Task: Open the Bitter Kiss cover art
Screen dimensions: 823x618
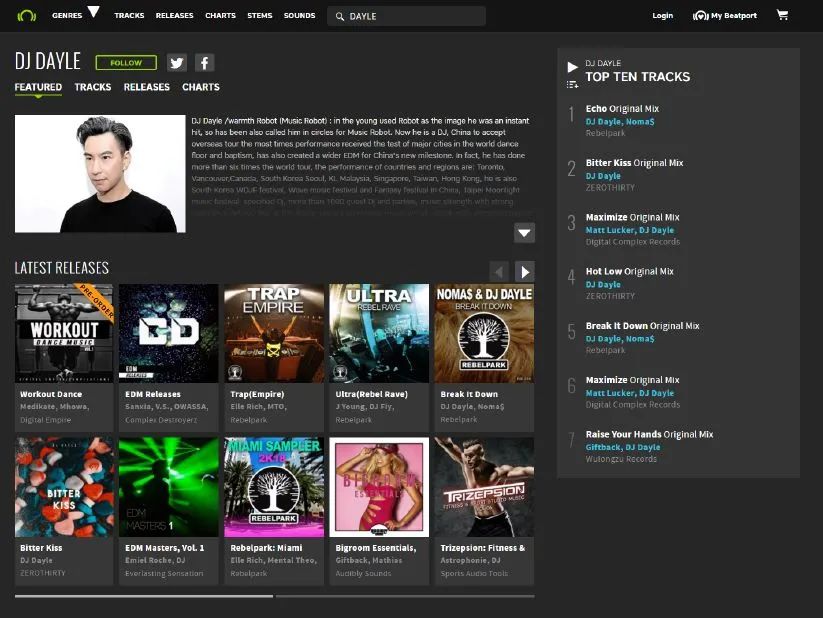Action: [x=64, y=487]
